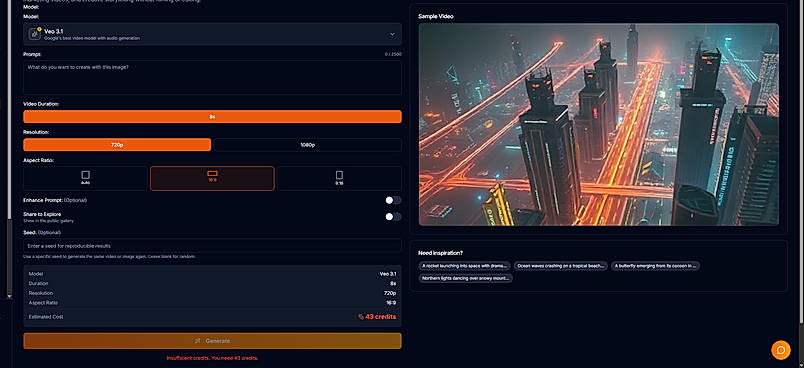The width and height of the screenshot is (804, 368).
Task: Toggle the Enhance Prompt switch
Action: (x=393, y=200)
